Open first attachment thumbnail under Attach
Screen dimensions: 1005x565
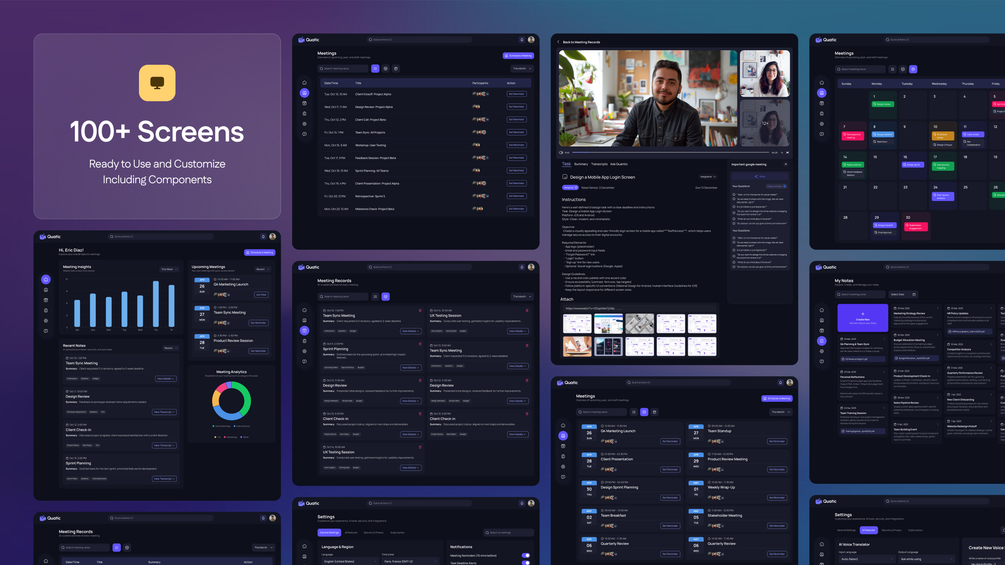[577, 323]
